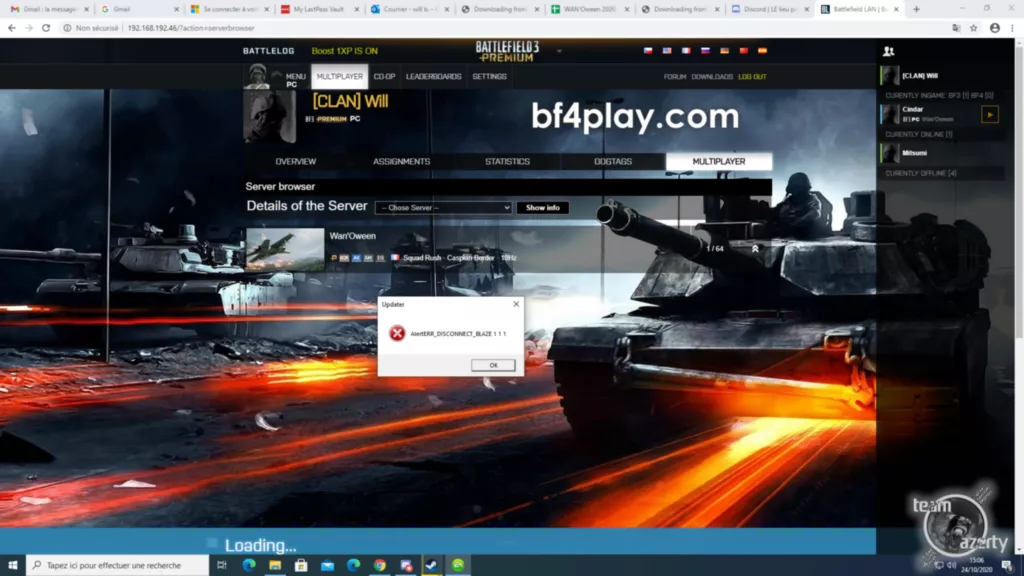Viewport: 1024px width, 576px height.
Task: Reload the page with the refresh icon
Action: pyautogui.click(x=46, y=28)
